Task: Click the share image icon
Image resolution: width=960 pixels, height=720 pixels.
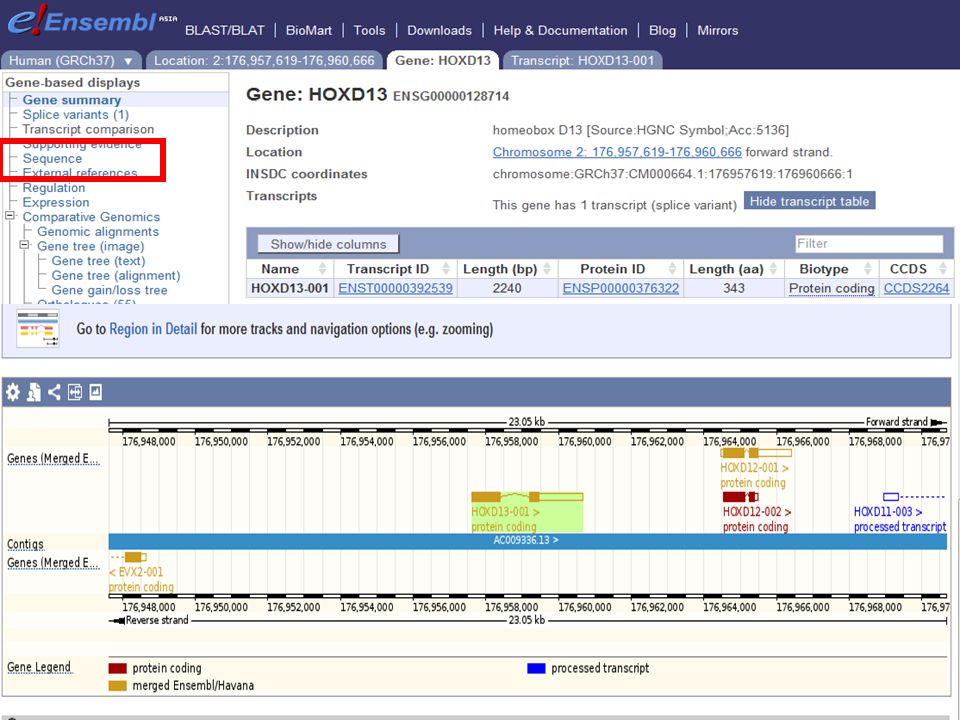Action: (x=54, y=392)
